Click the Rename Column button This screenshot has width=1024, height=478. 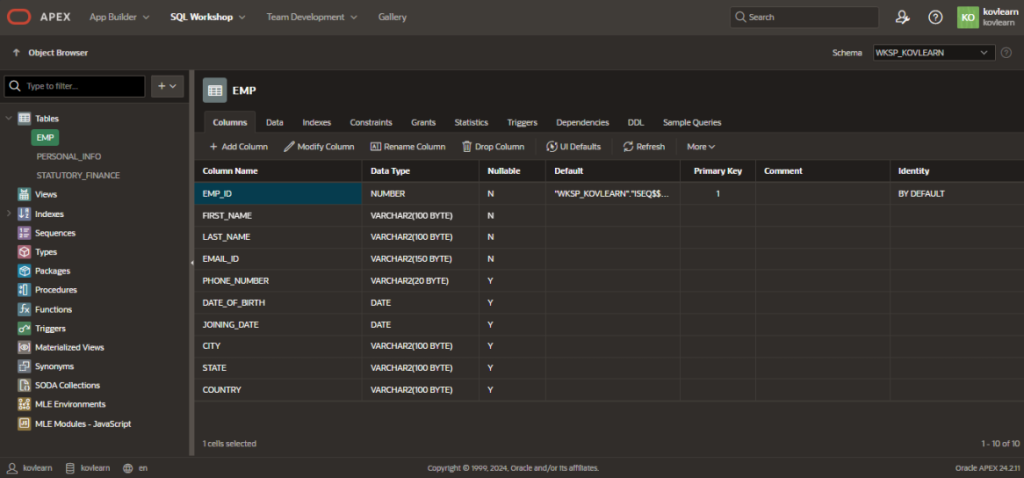[408, 146]
